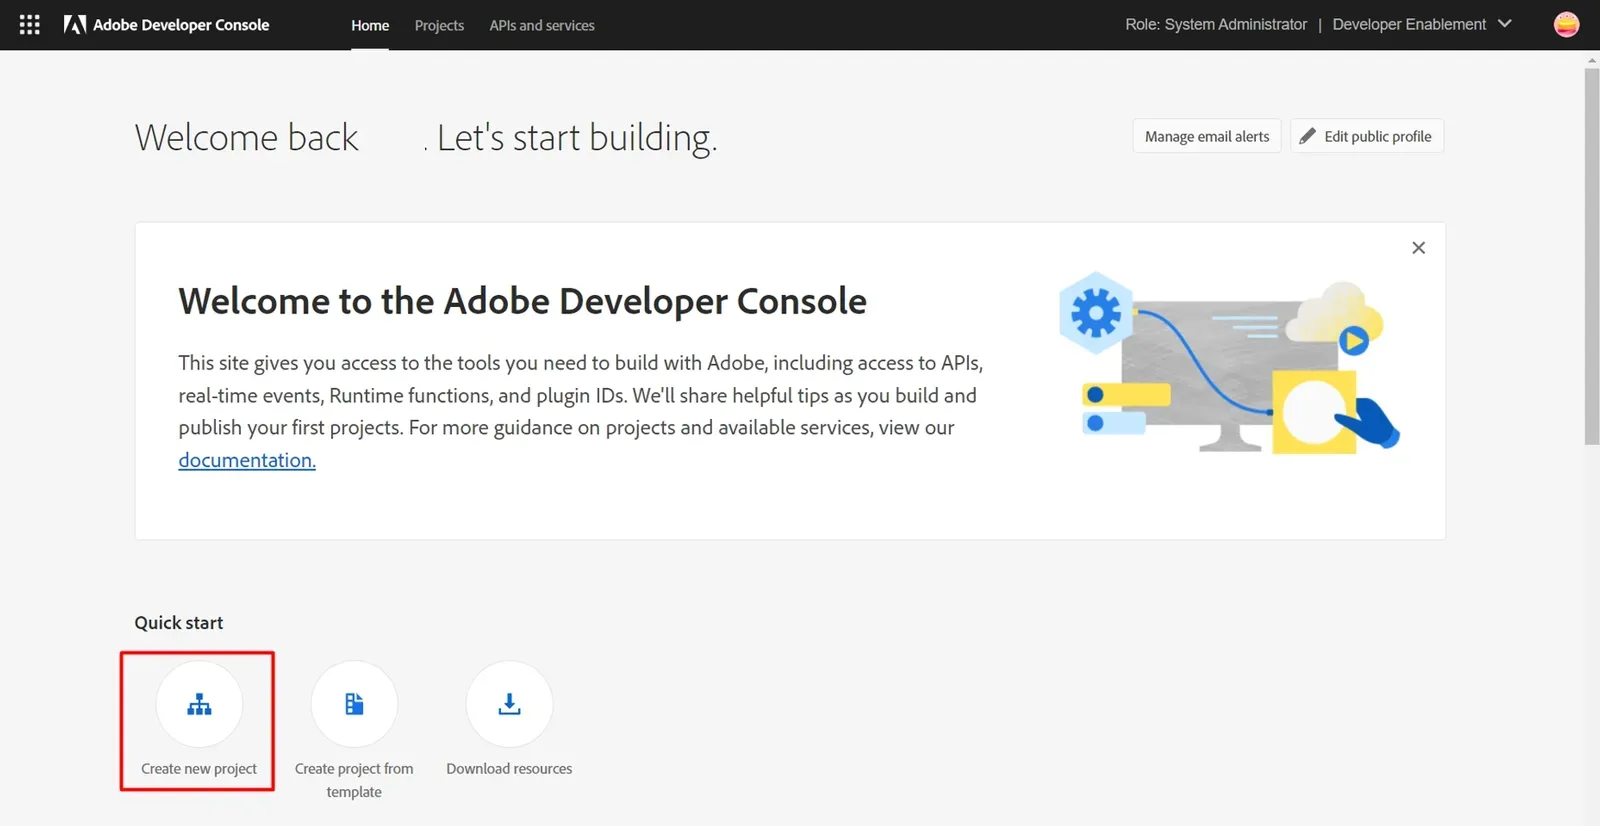The height and width of the screenshot is (826, 1600).
Task: Click the "Quick start" heading
Action: (x=179, y=623)
